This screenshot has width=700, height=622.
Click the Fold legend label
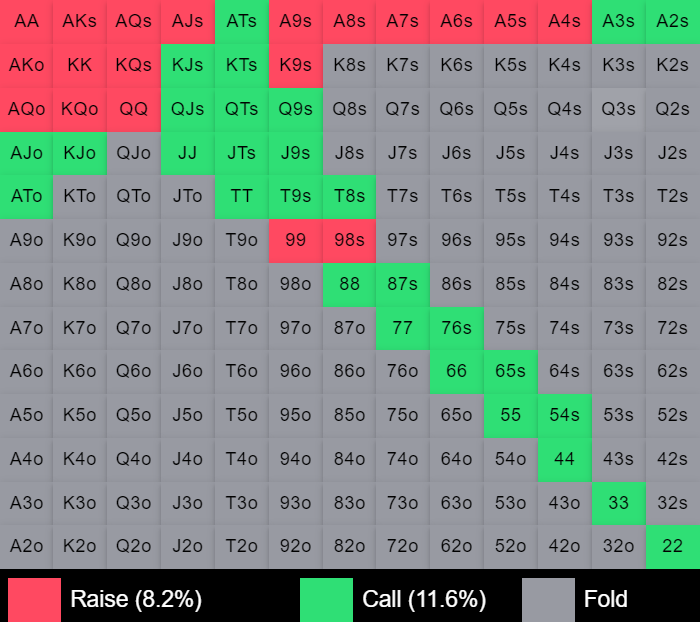606,599
